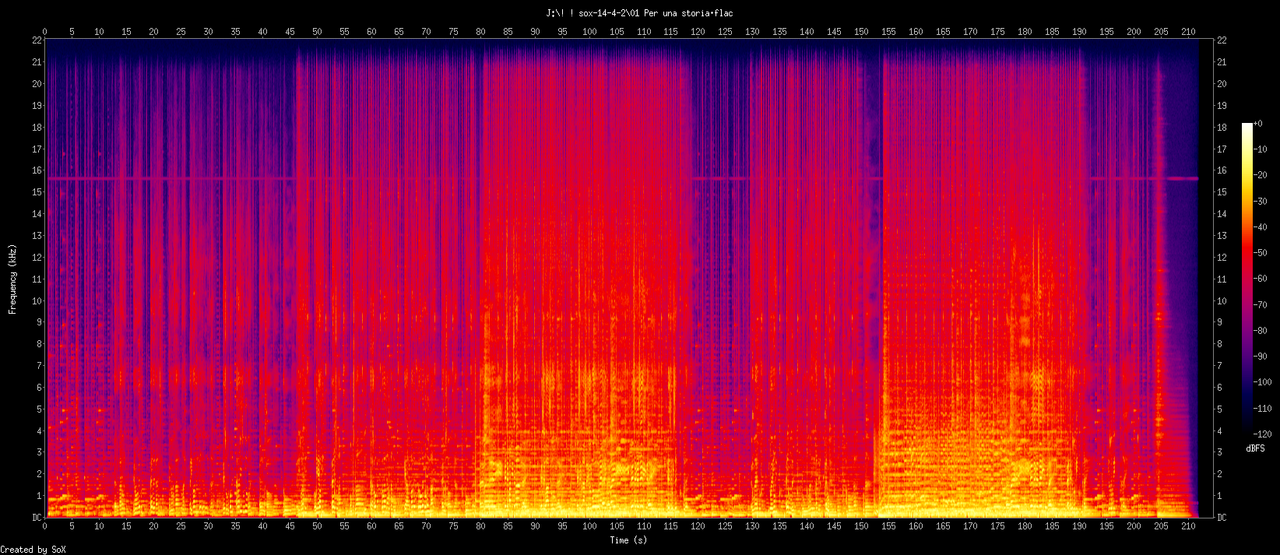Click '210' on the top time axis
Image resolution: width=1280 pixels, height=555 pixels.
1188,31
